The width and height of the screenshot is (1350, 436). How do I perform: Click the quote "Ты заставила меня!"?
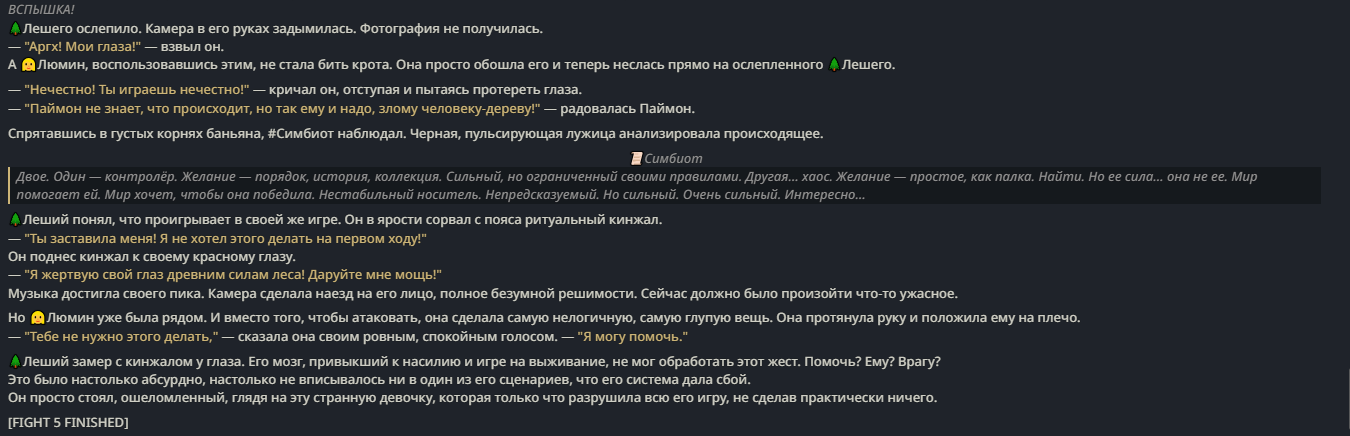click(225, 238)
